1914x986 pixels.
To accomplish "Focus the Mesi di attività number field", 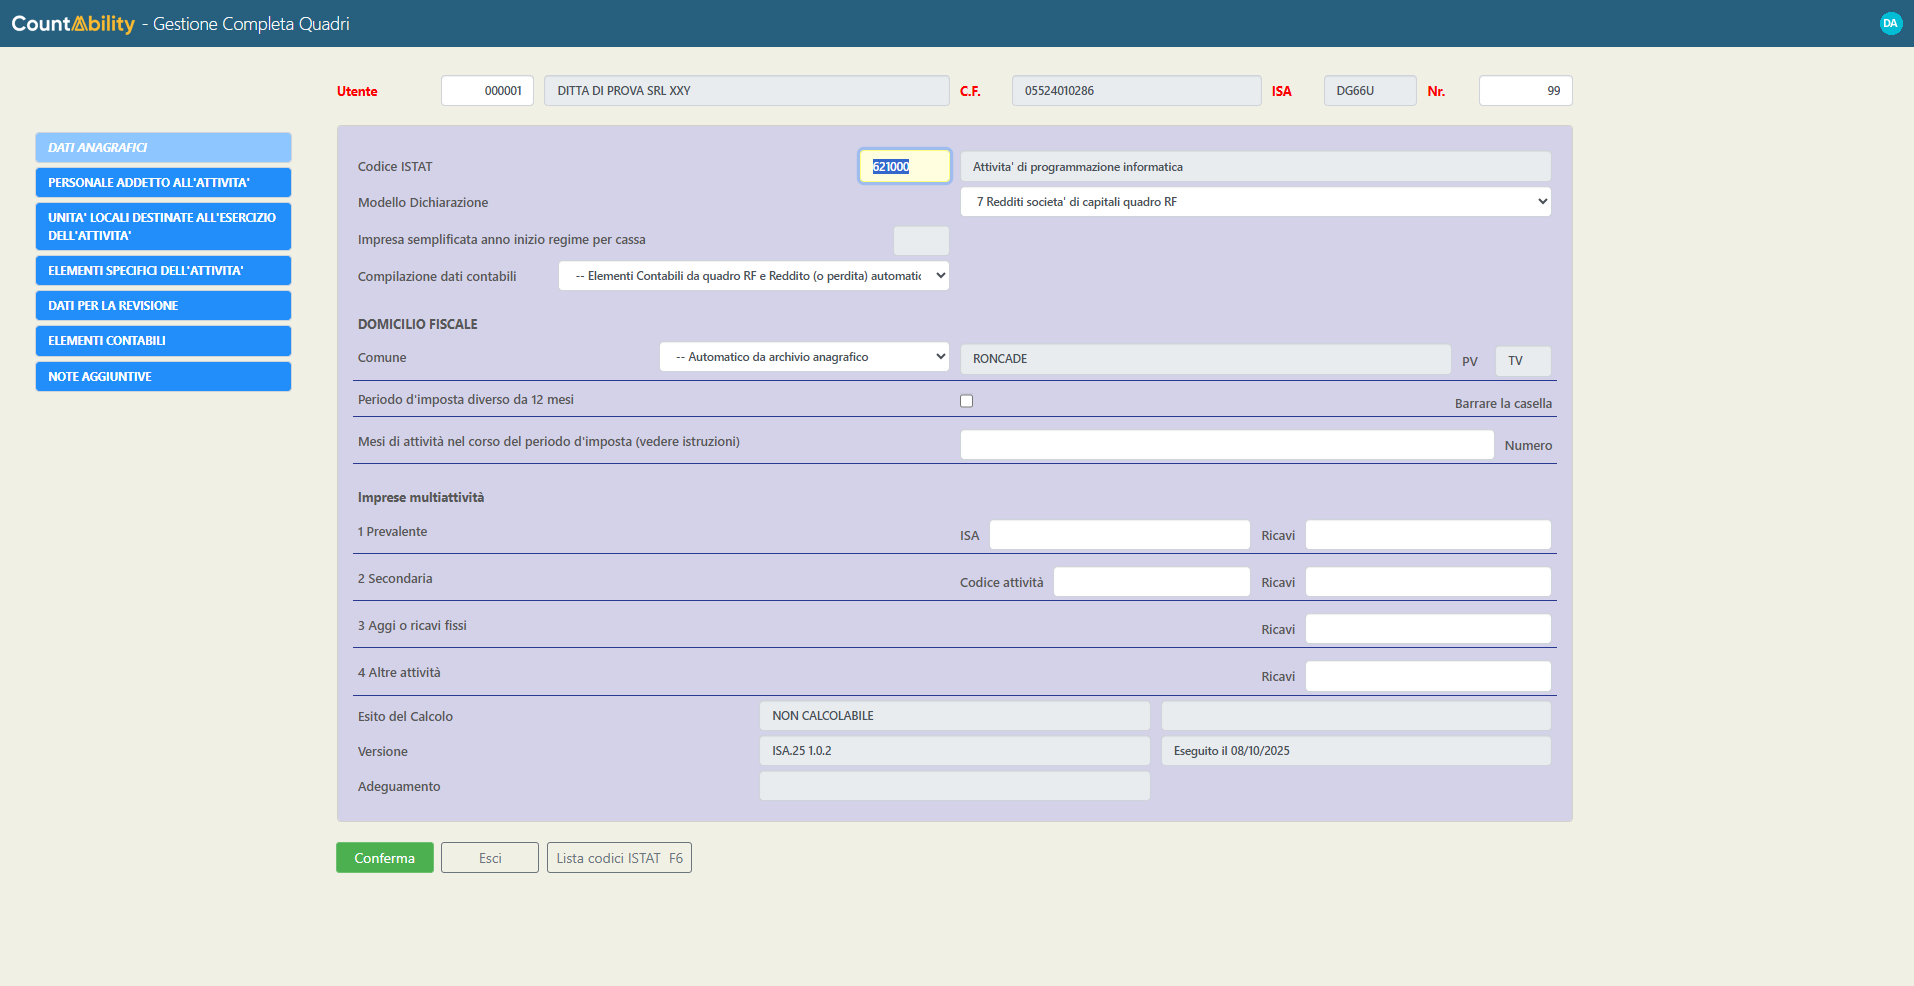I will [x=1226, y=445].
